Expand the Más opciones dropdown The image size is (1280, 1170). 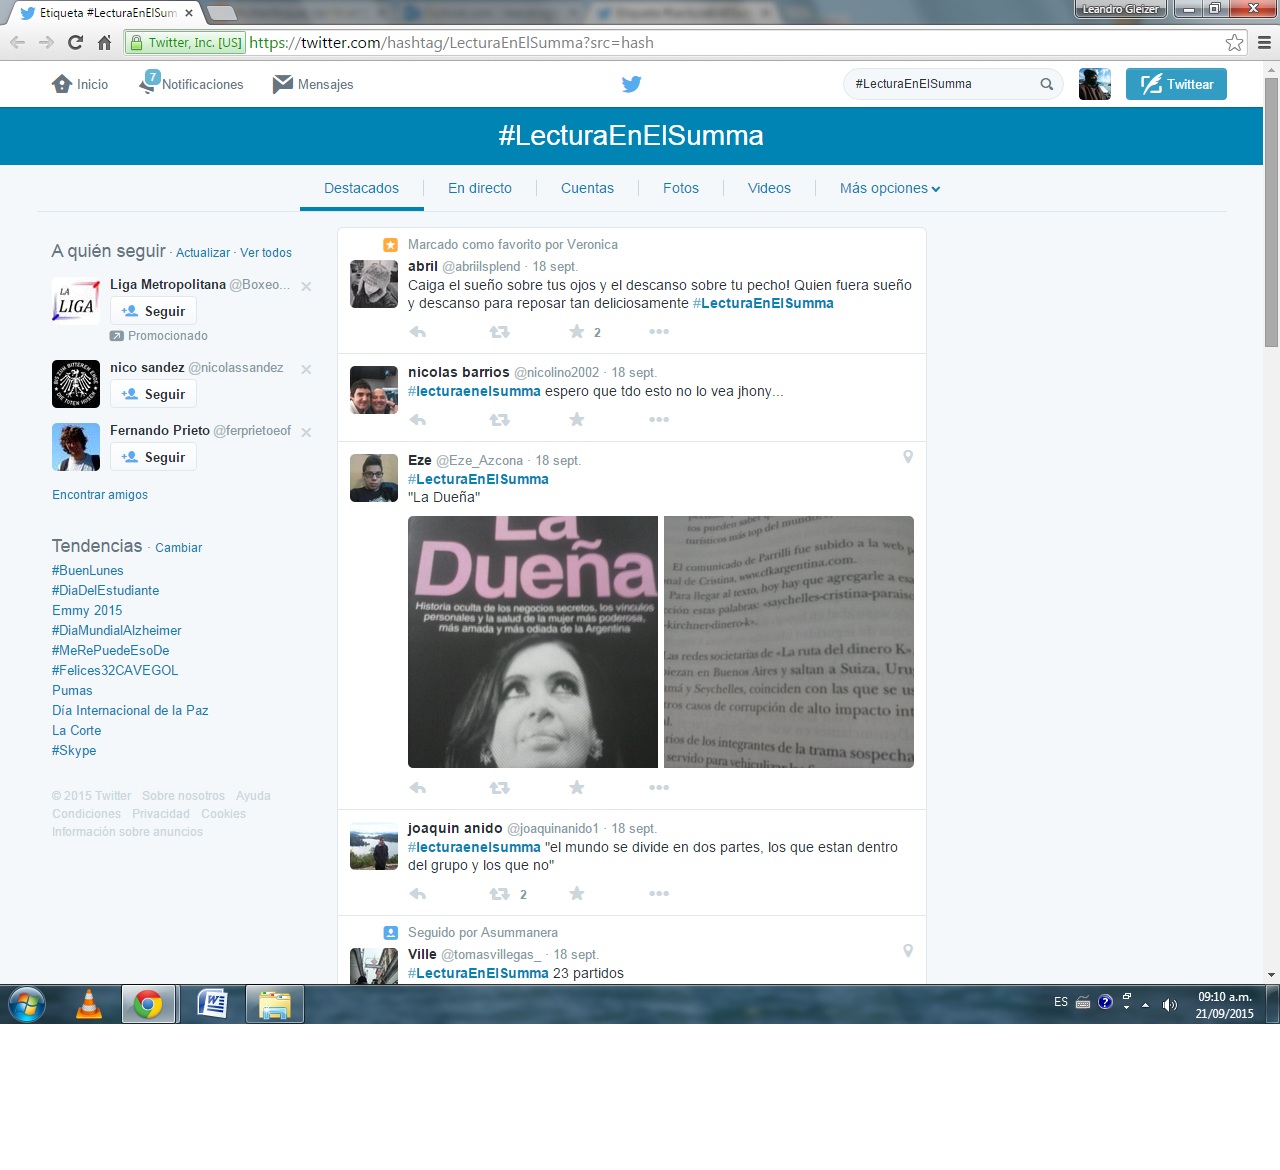(890, 188)
